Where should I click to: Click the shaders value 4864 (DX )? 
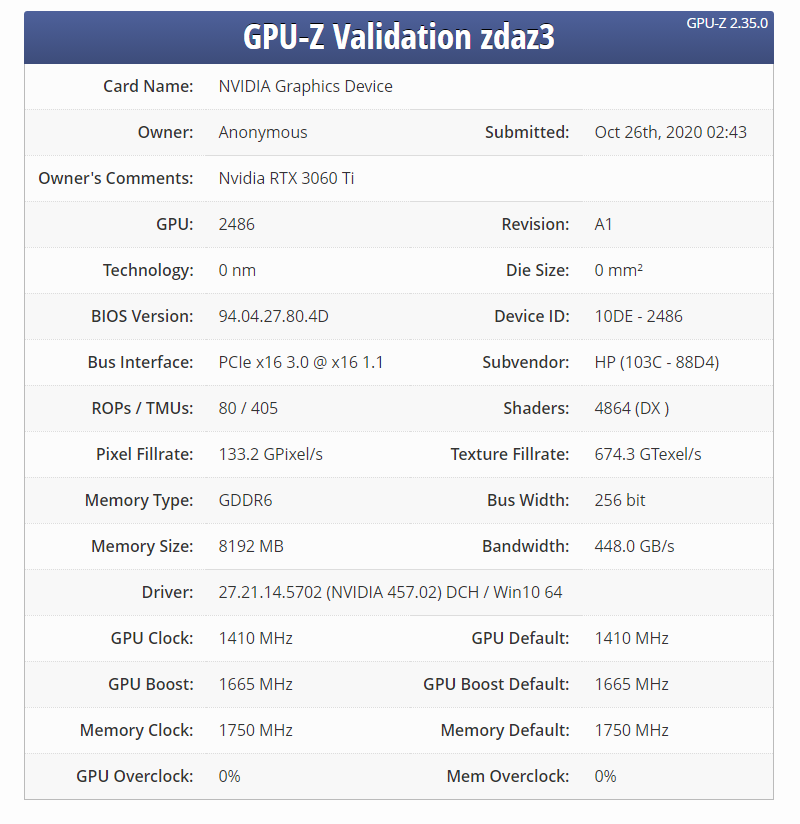631,408
